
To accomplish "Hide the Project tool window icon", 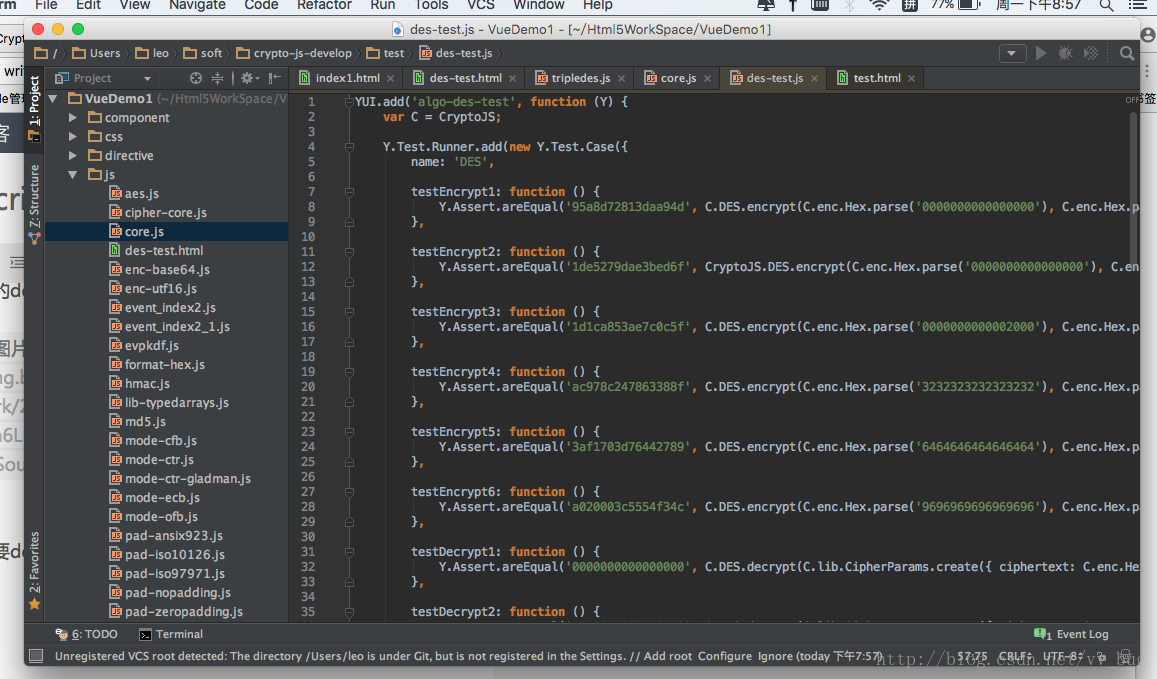I will point(274,77).
